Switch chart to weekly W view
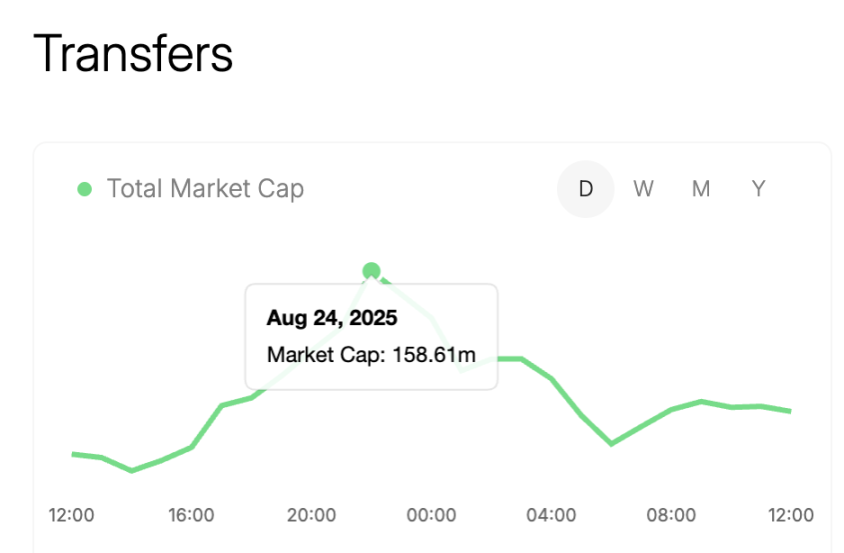844x553 pixels. coord(643,189)
